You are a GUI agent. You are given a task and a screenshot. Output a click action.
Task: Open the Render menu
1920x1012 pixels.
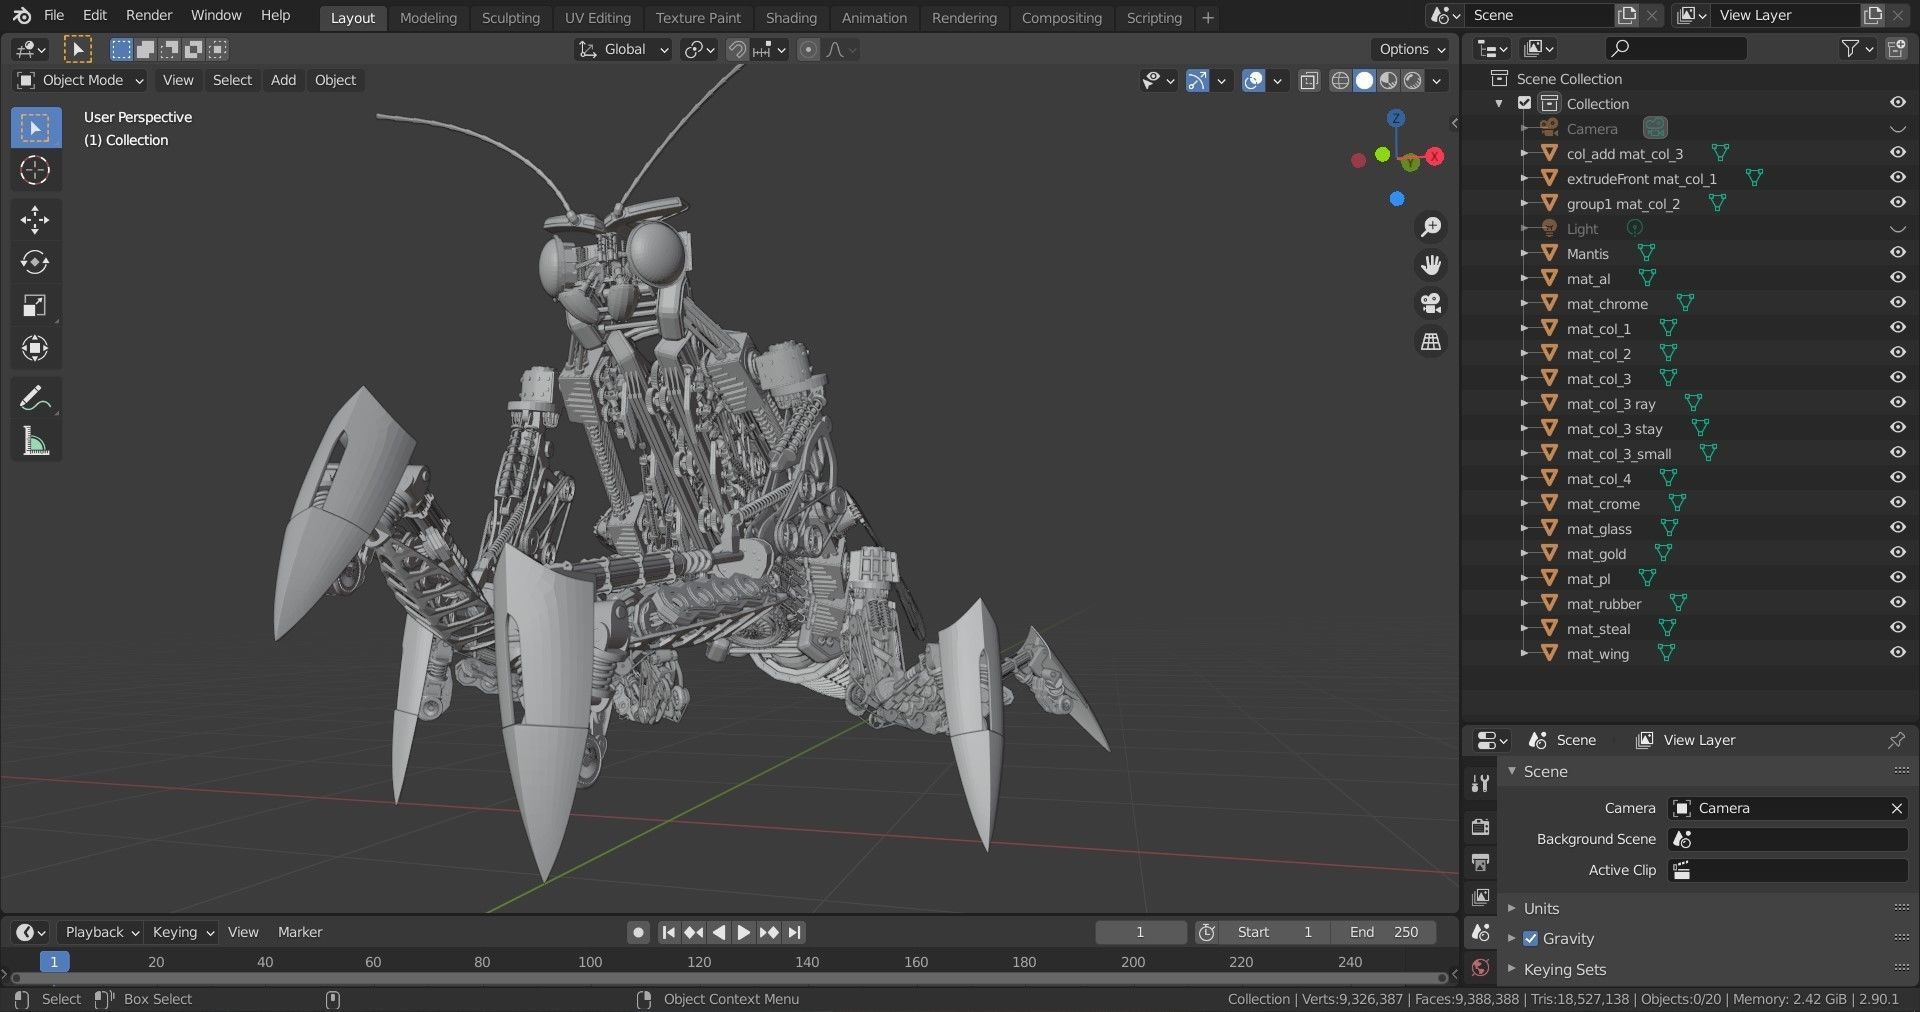tap(149, 15)
